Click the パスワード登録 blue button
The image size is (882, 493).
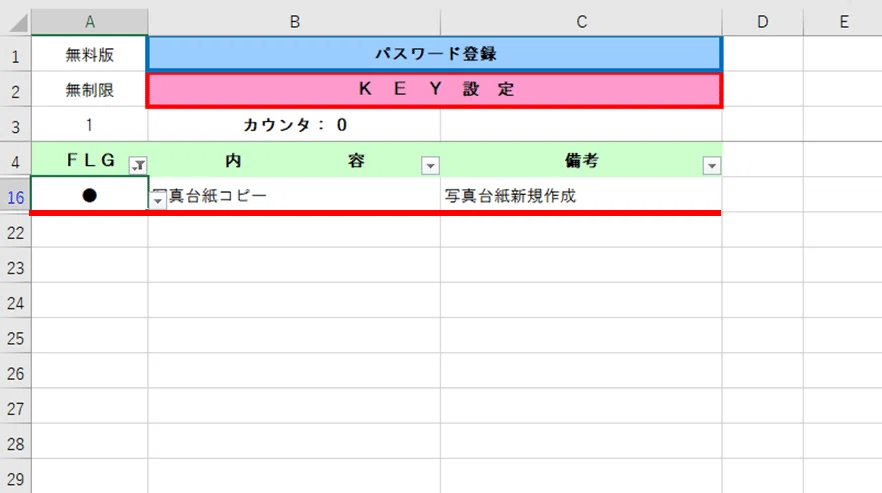(435, 54)
